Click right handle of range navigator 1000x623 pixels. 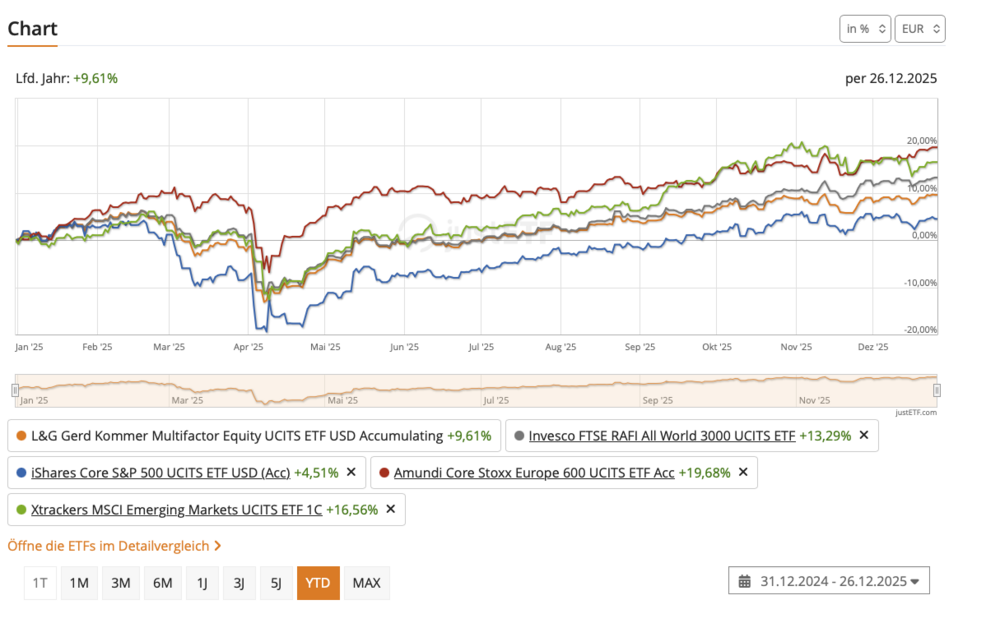click(x=937, y=389)
